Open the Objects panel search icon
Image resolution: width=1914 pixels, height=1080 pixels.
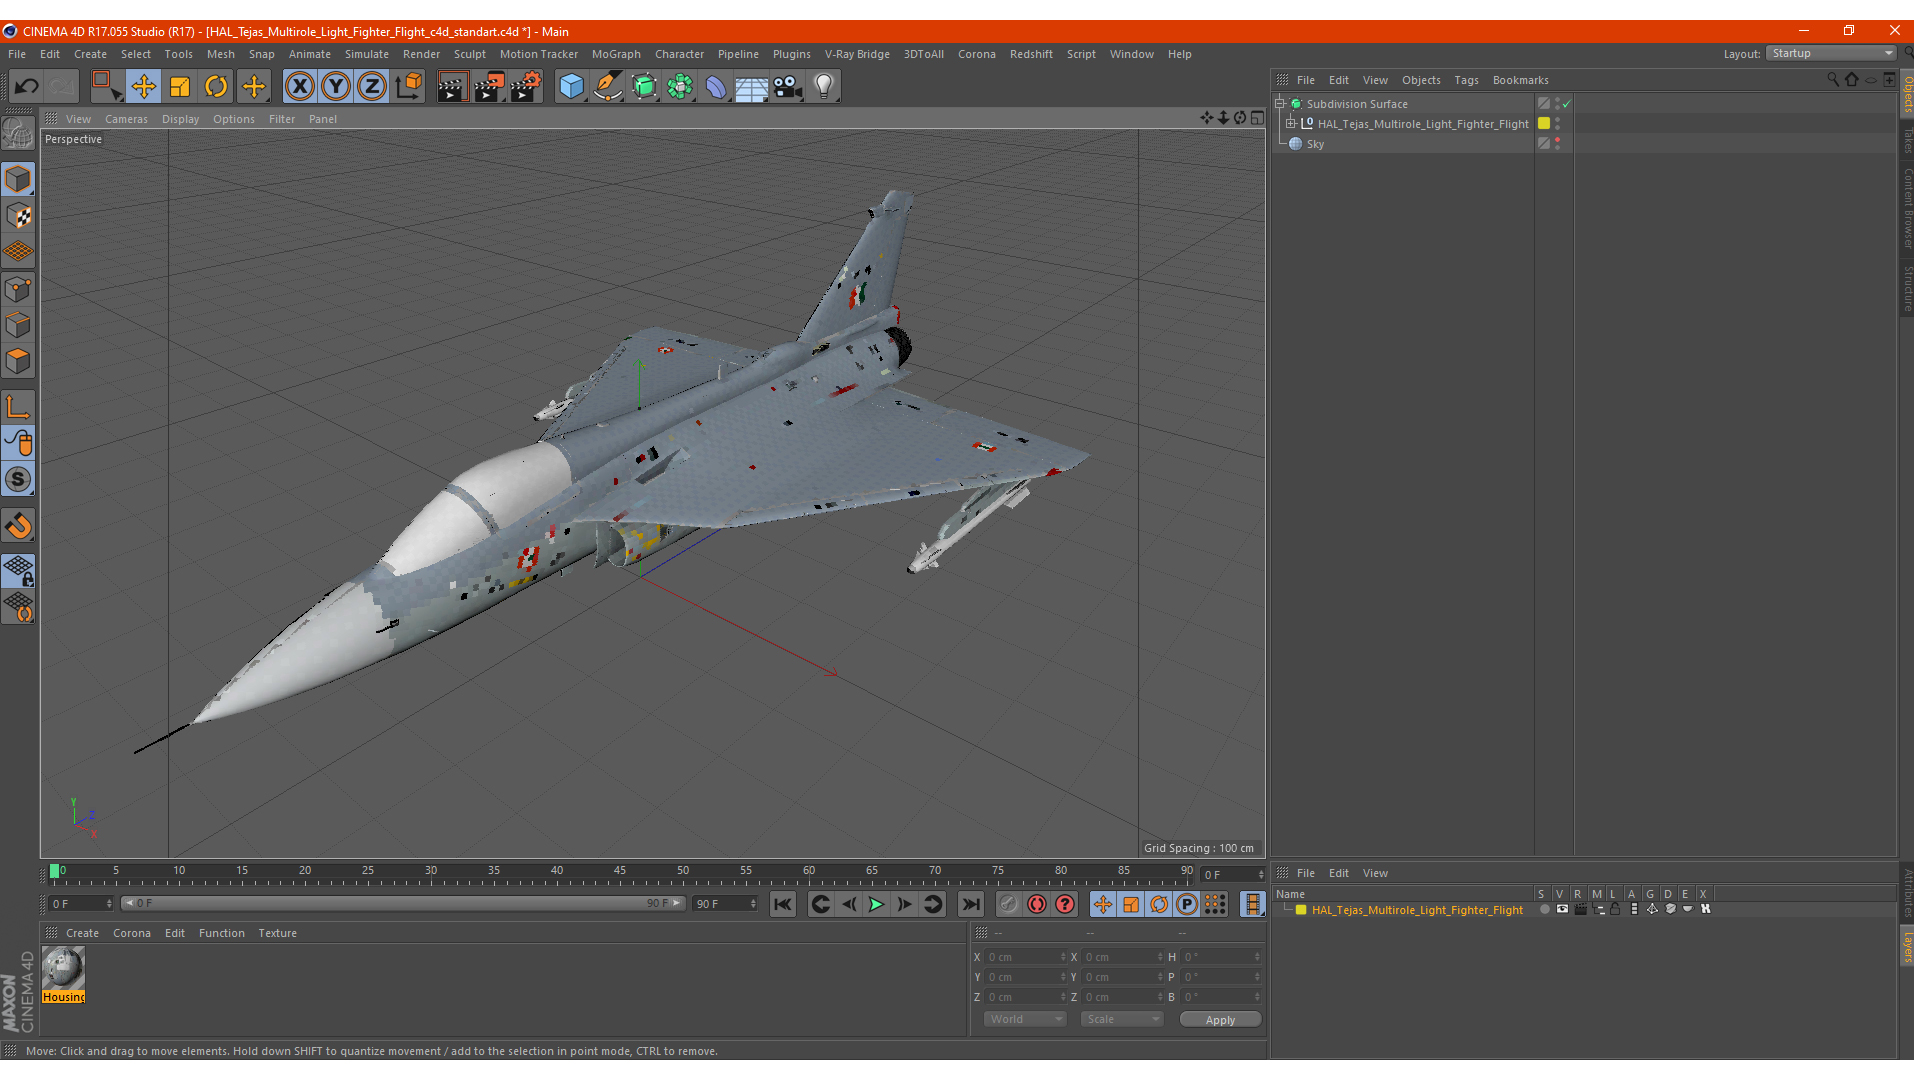coord(1832,79)
